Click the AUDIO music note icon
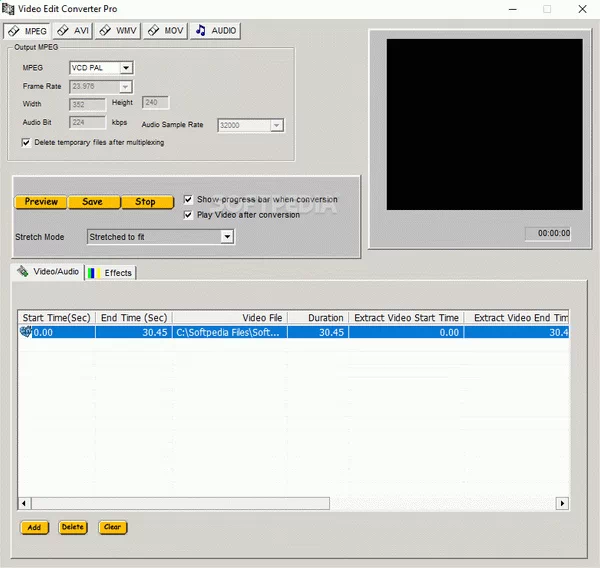Screen dimensions: 600x568 (200, 31)
